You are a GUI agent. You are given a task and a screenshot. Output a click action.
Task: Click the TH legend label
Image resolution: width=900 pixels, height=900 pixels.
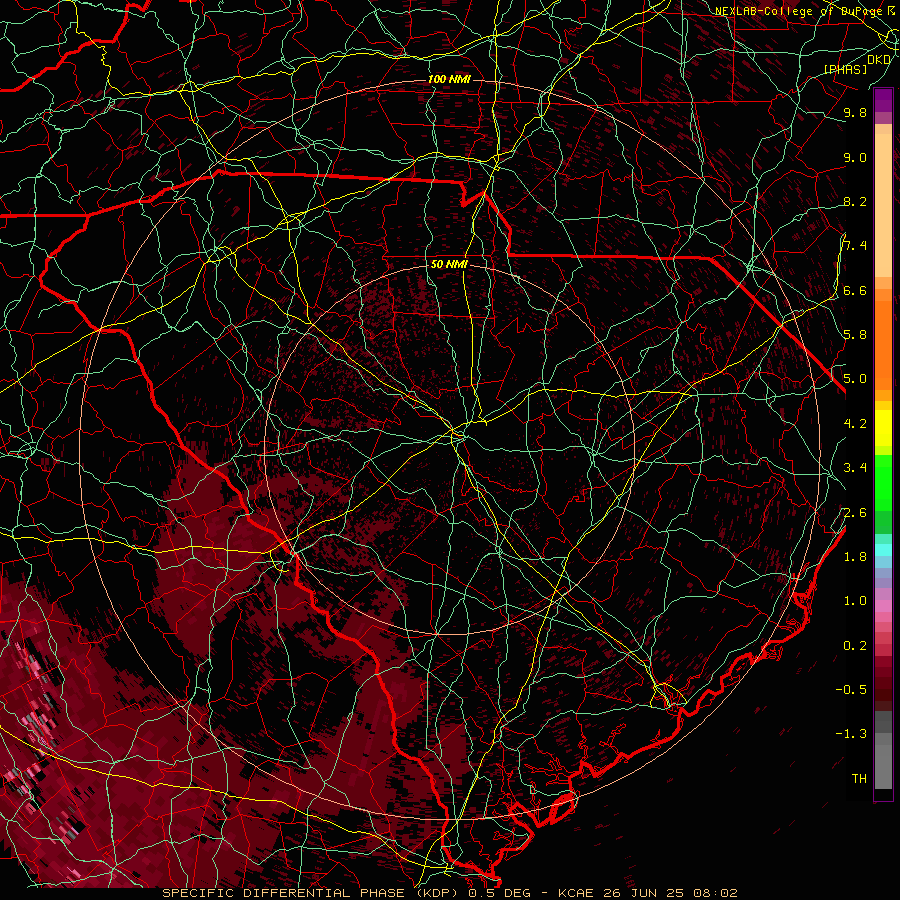pyautogui.click(x=859, y=778)
